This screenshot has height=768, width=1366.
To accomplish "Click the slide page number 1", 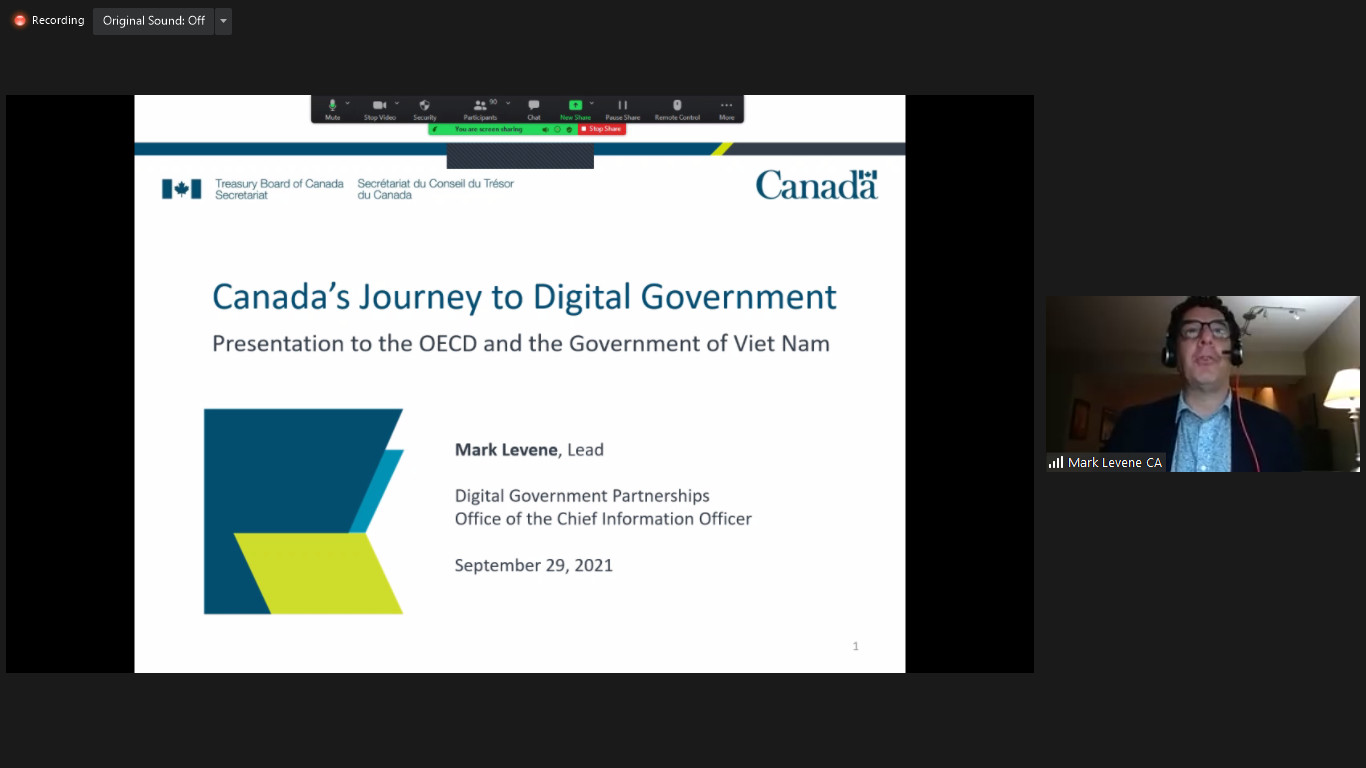I will (x=855, y=646).
